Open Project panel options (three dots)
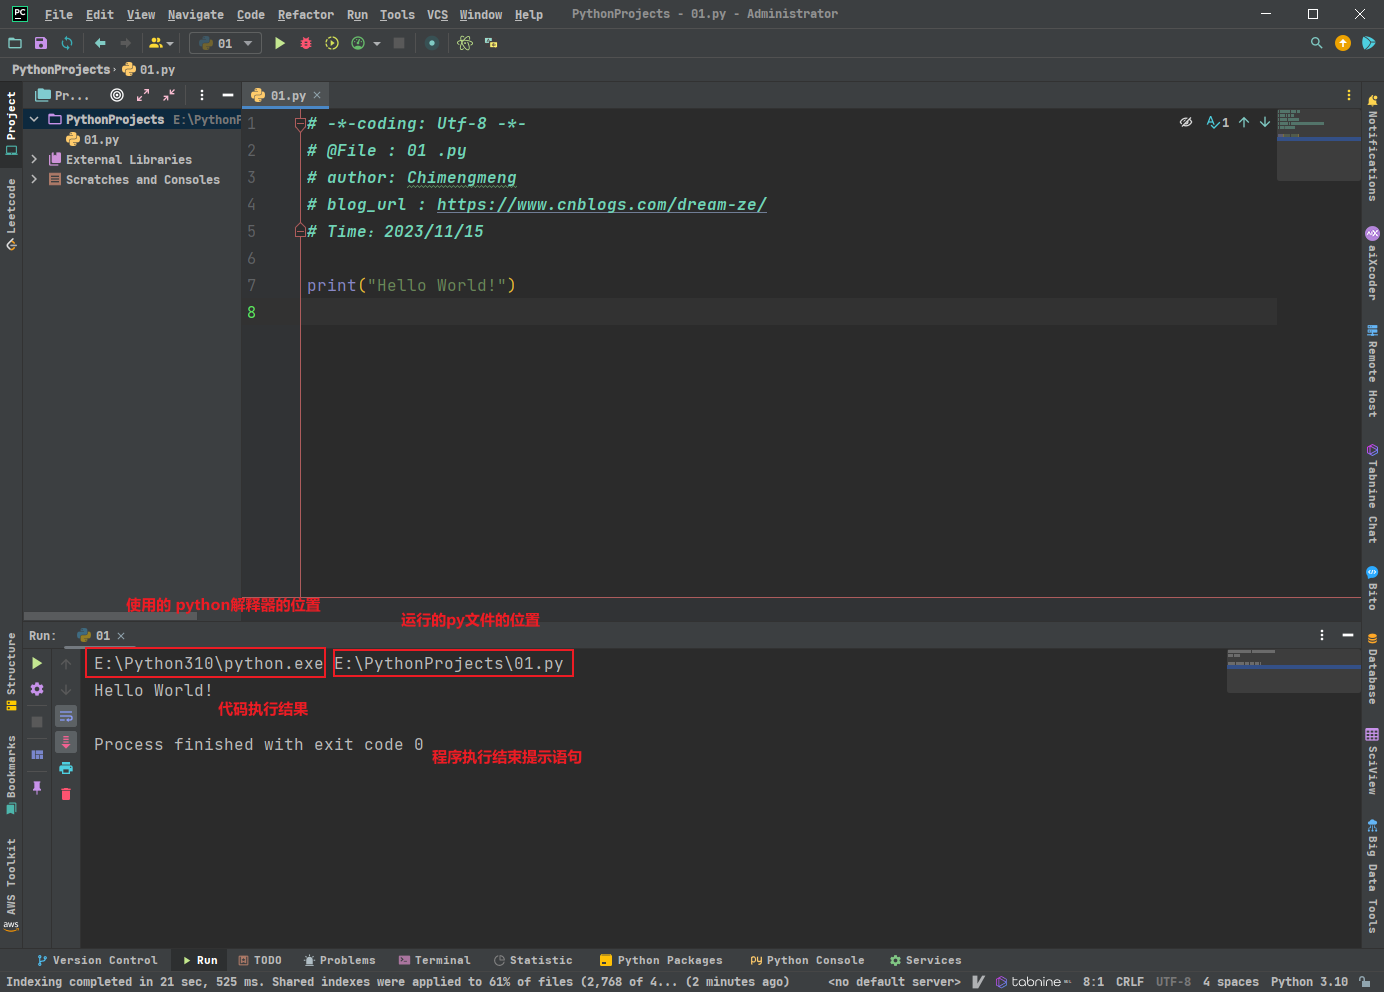 point(202,95)
